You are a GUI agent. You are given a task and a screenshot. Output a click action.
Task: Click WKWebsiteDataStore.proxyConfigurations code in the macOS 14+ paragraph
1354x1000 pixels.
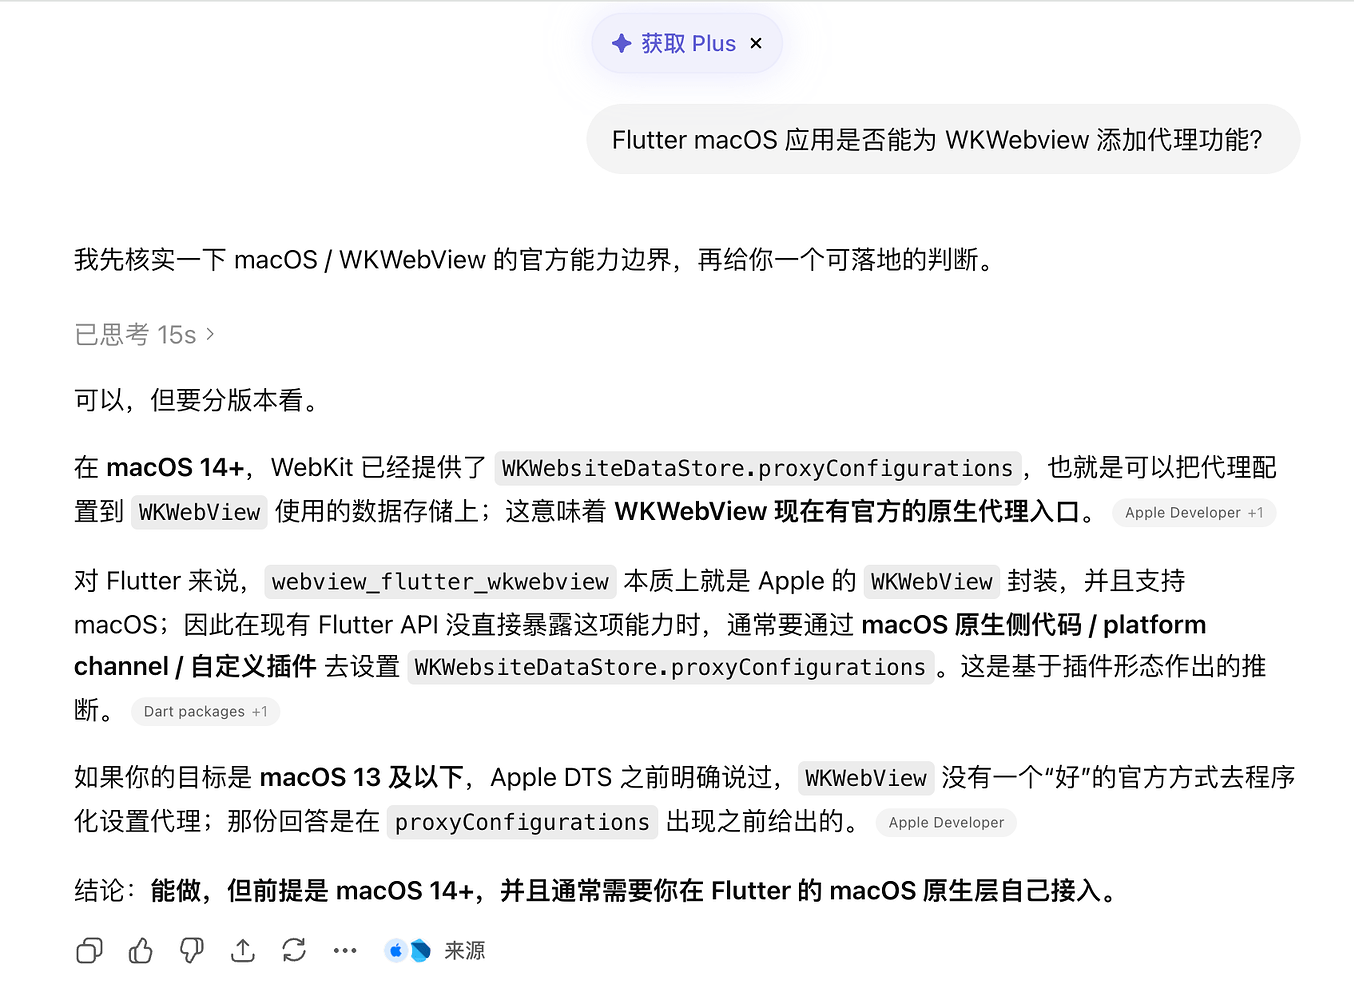click(757, 468)
